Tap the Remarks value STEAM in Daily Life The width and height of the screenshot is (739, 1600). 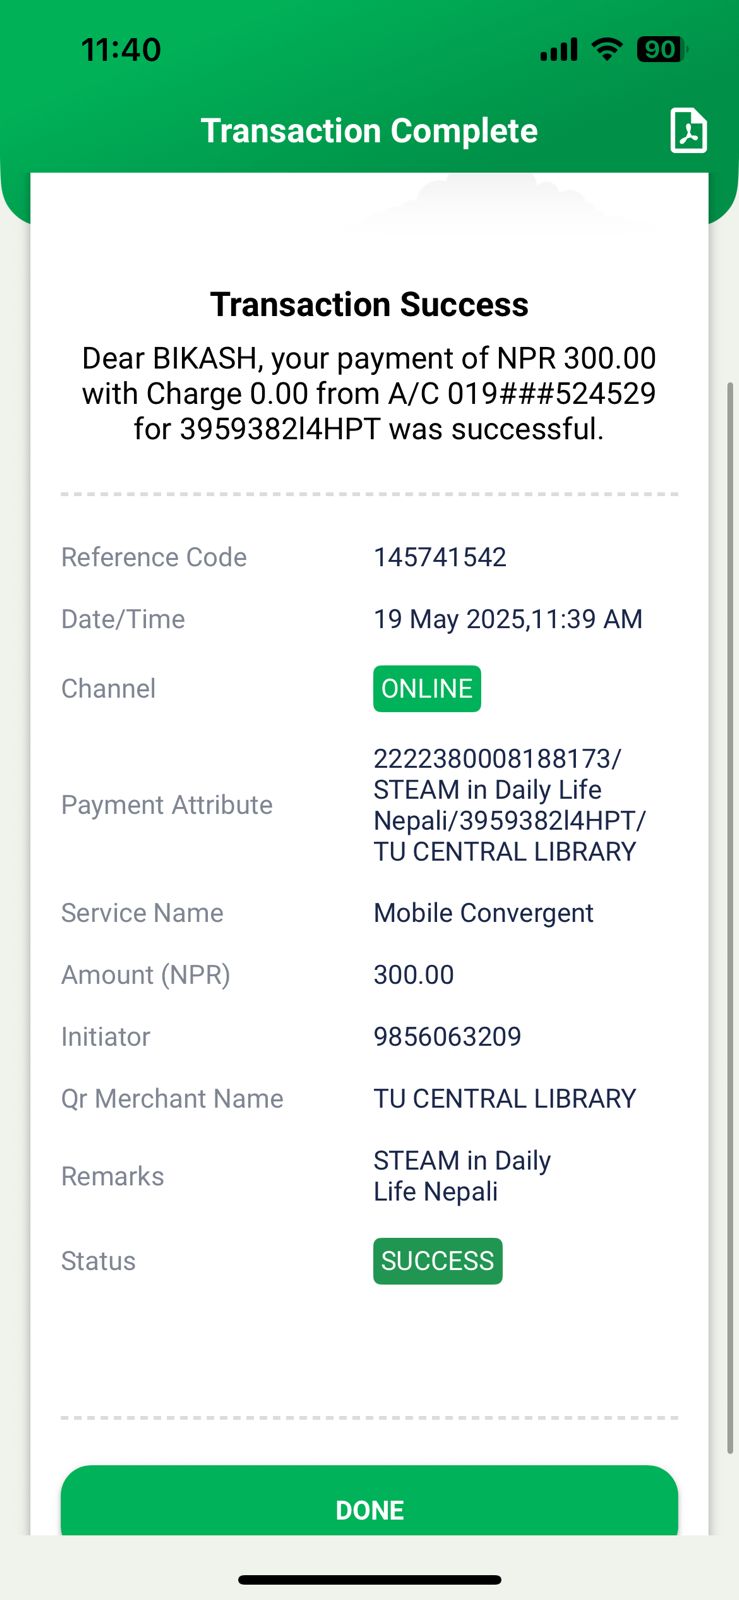click(462, 1176)
